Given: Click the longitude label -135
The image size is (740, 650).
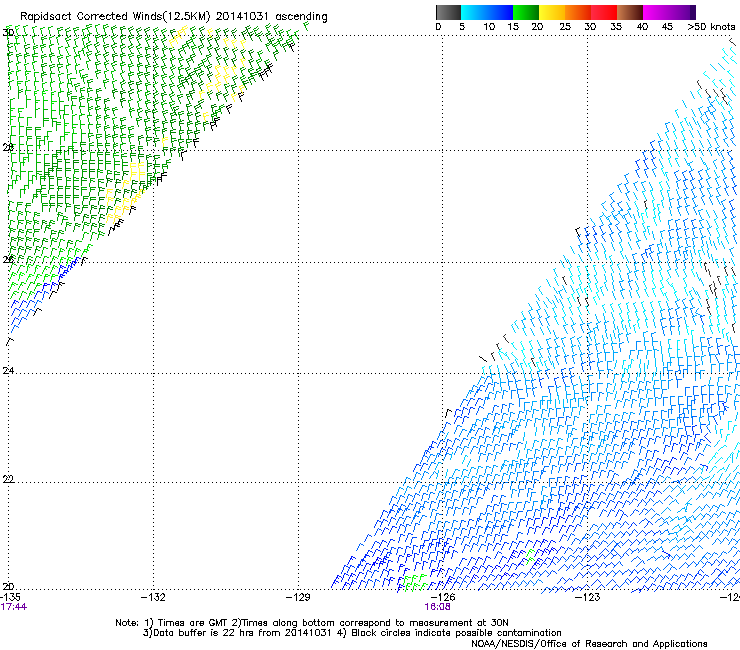Looking at the screenshot, I should click(x=10, y=597).
